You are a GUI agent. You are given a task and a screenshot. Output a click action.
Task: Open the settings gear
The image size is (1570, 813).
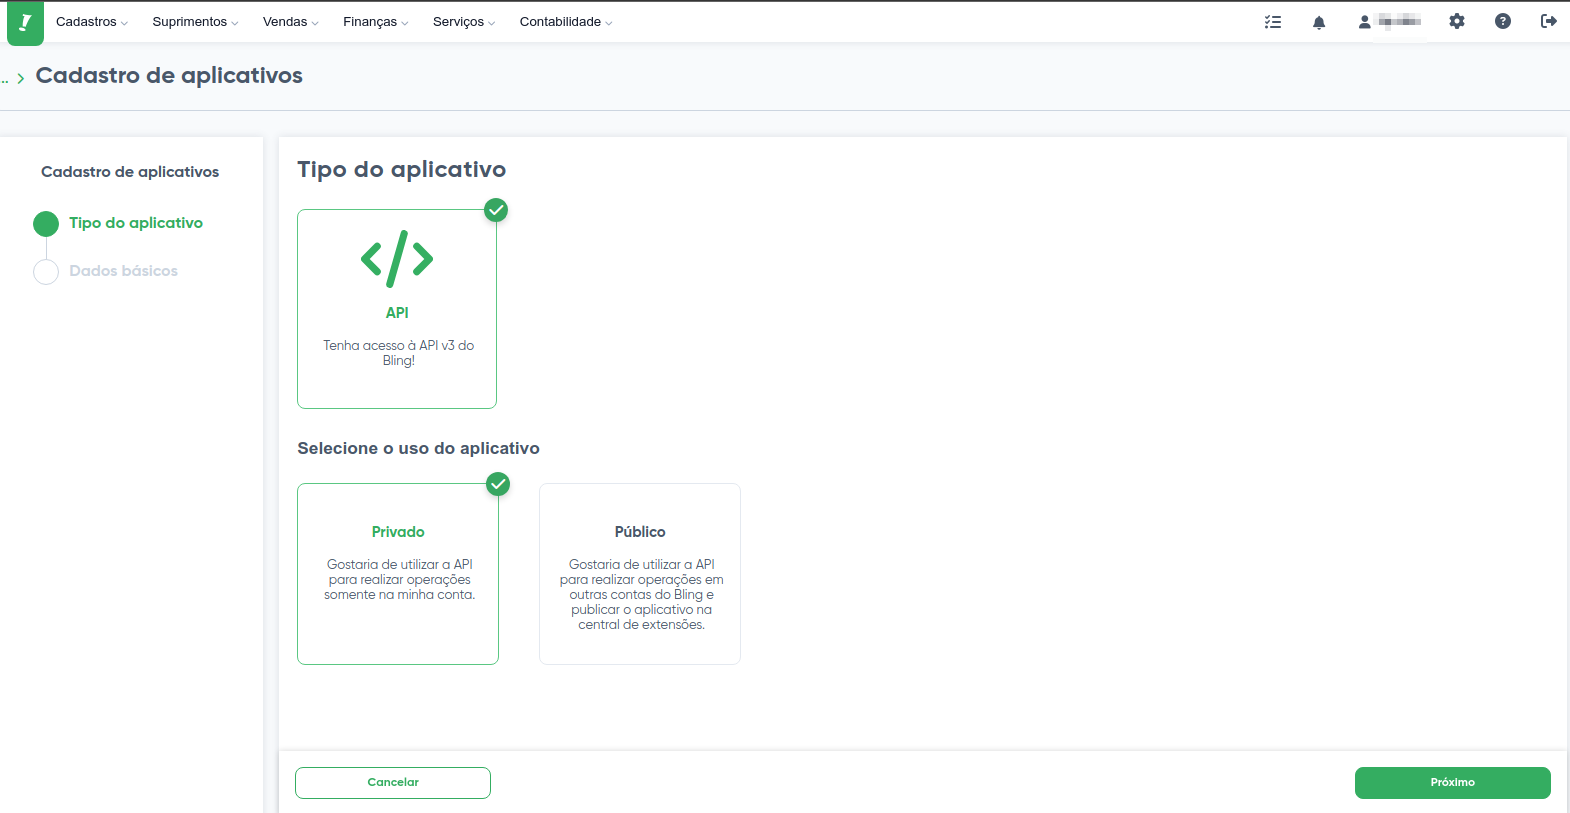1457,21
